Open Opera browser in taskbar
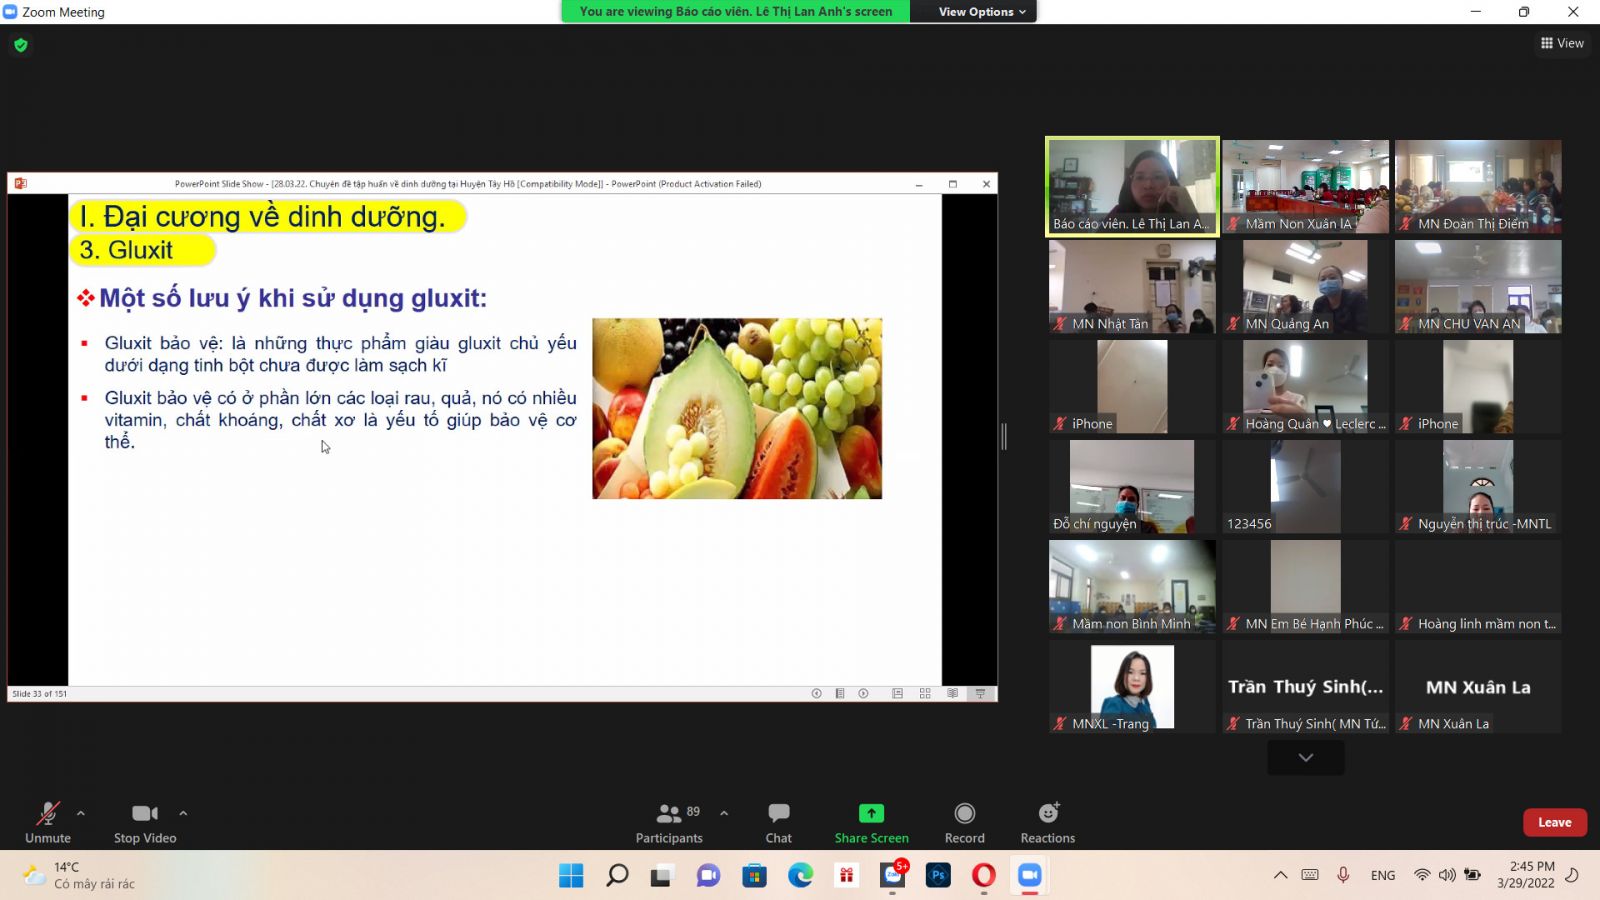The height and width of the screenshot is (900, 1600). pos(984,876)
